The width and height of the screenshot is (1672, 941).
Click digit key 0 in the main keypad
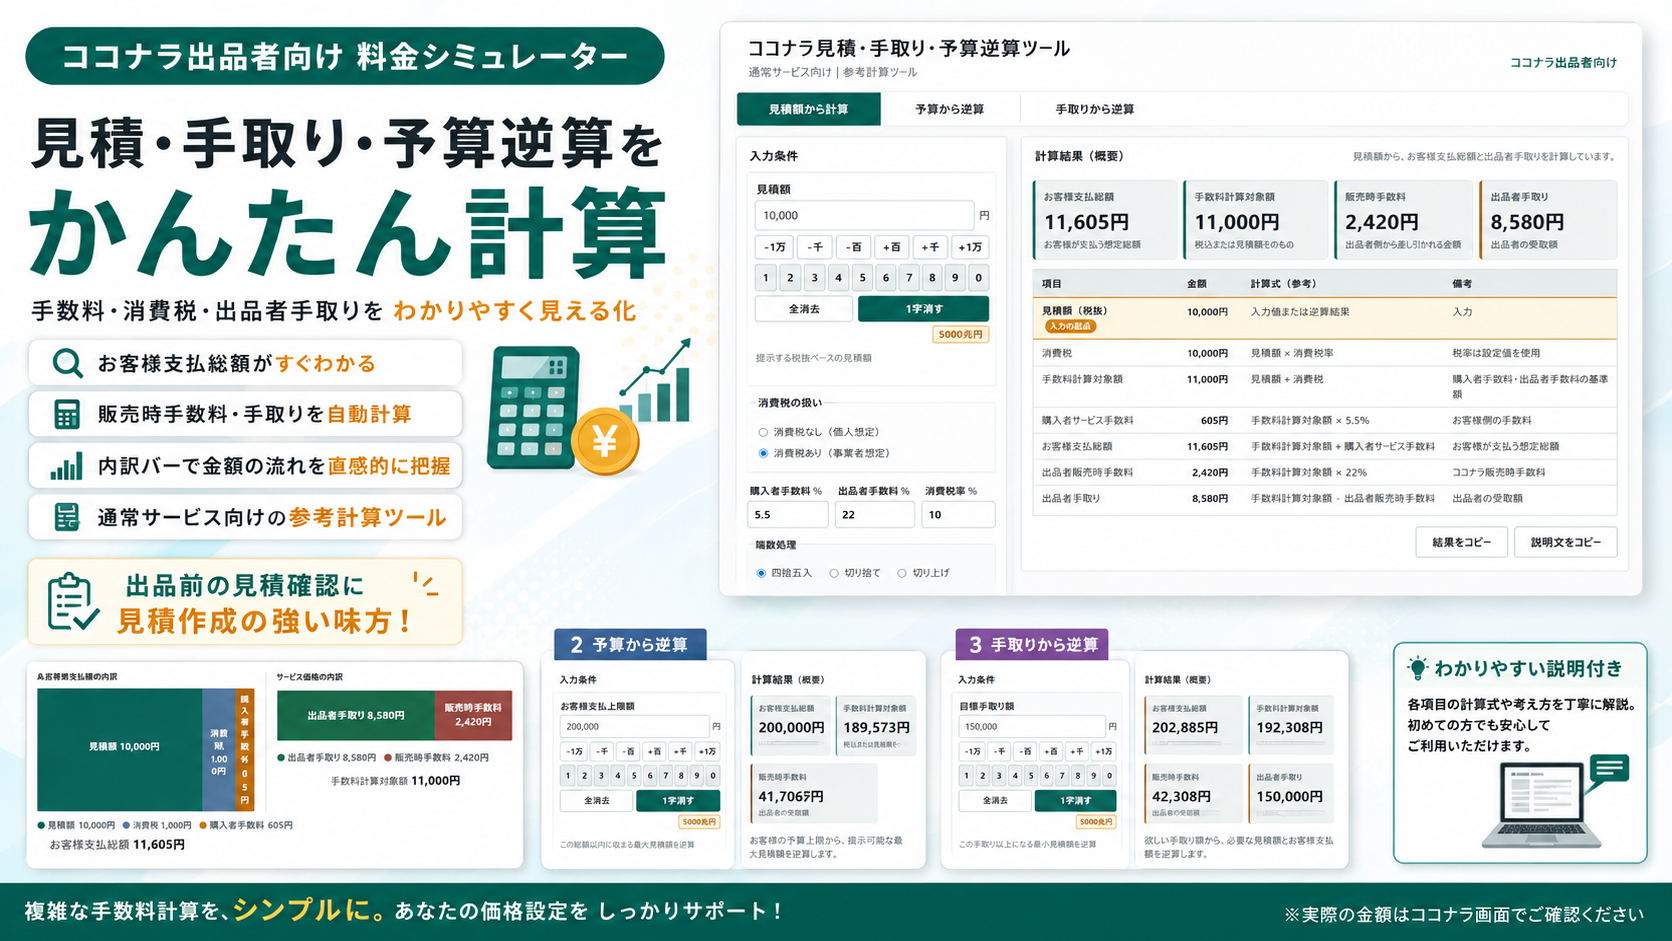979,278
